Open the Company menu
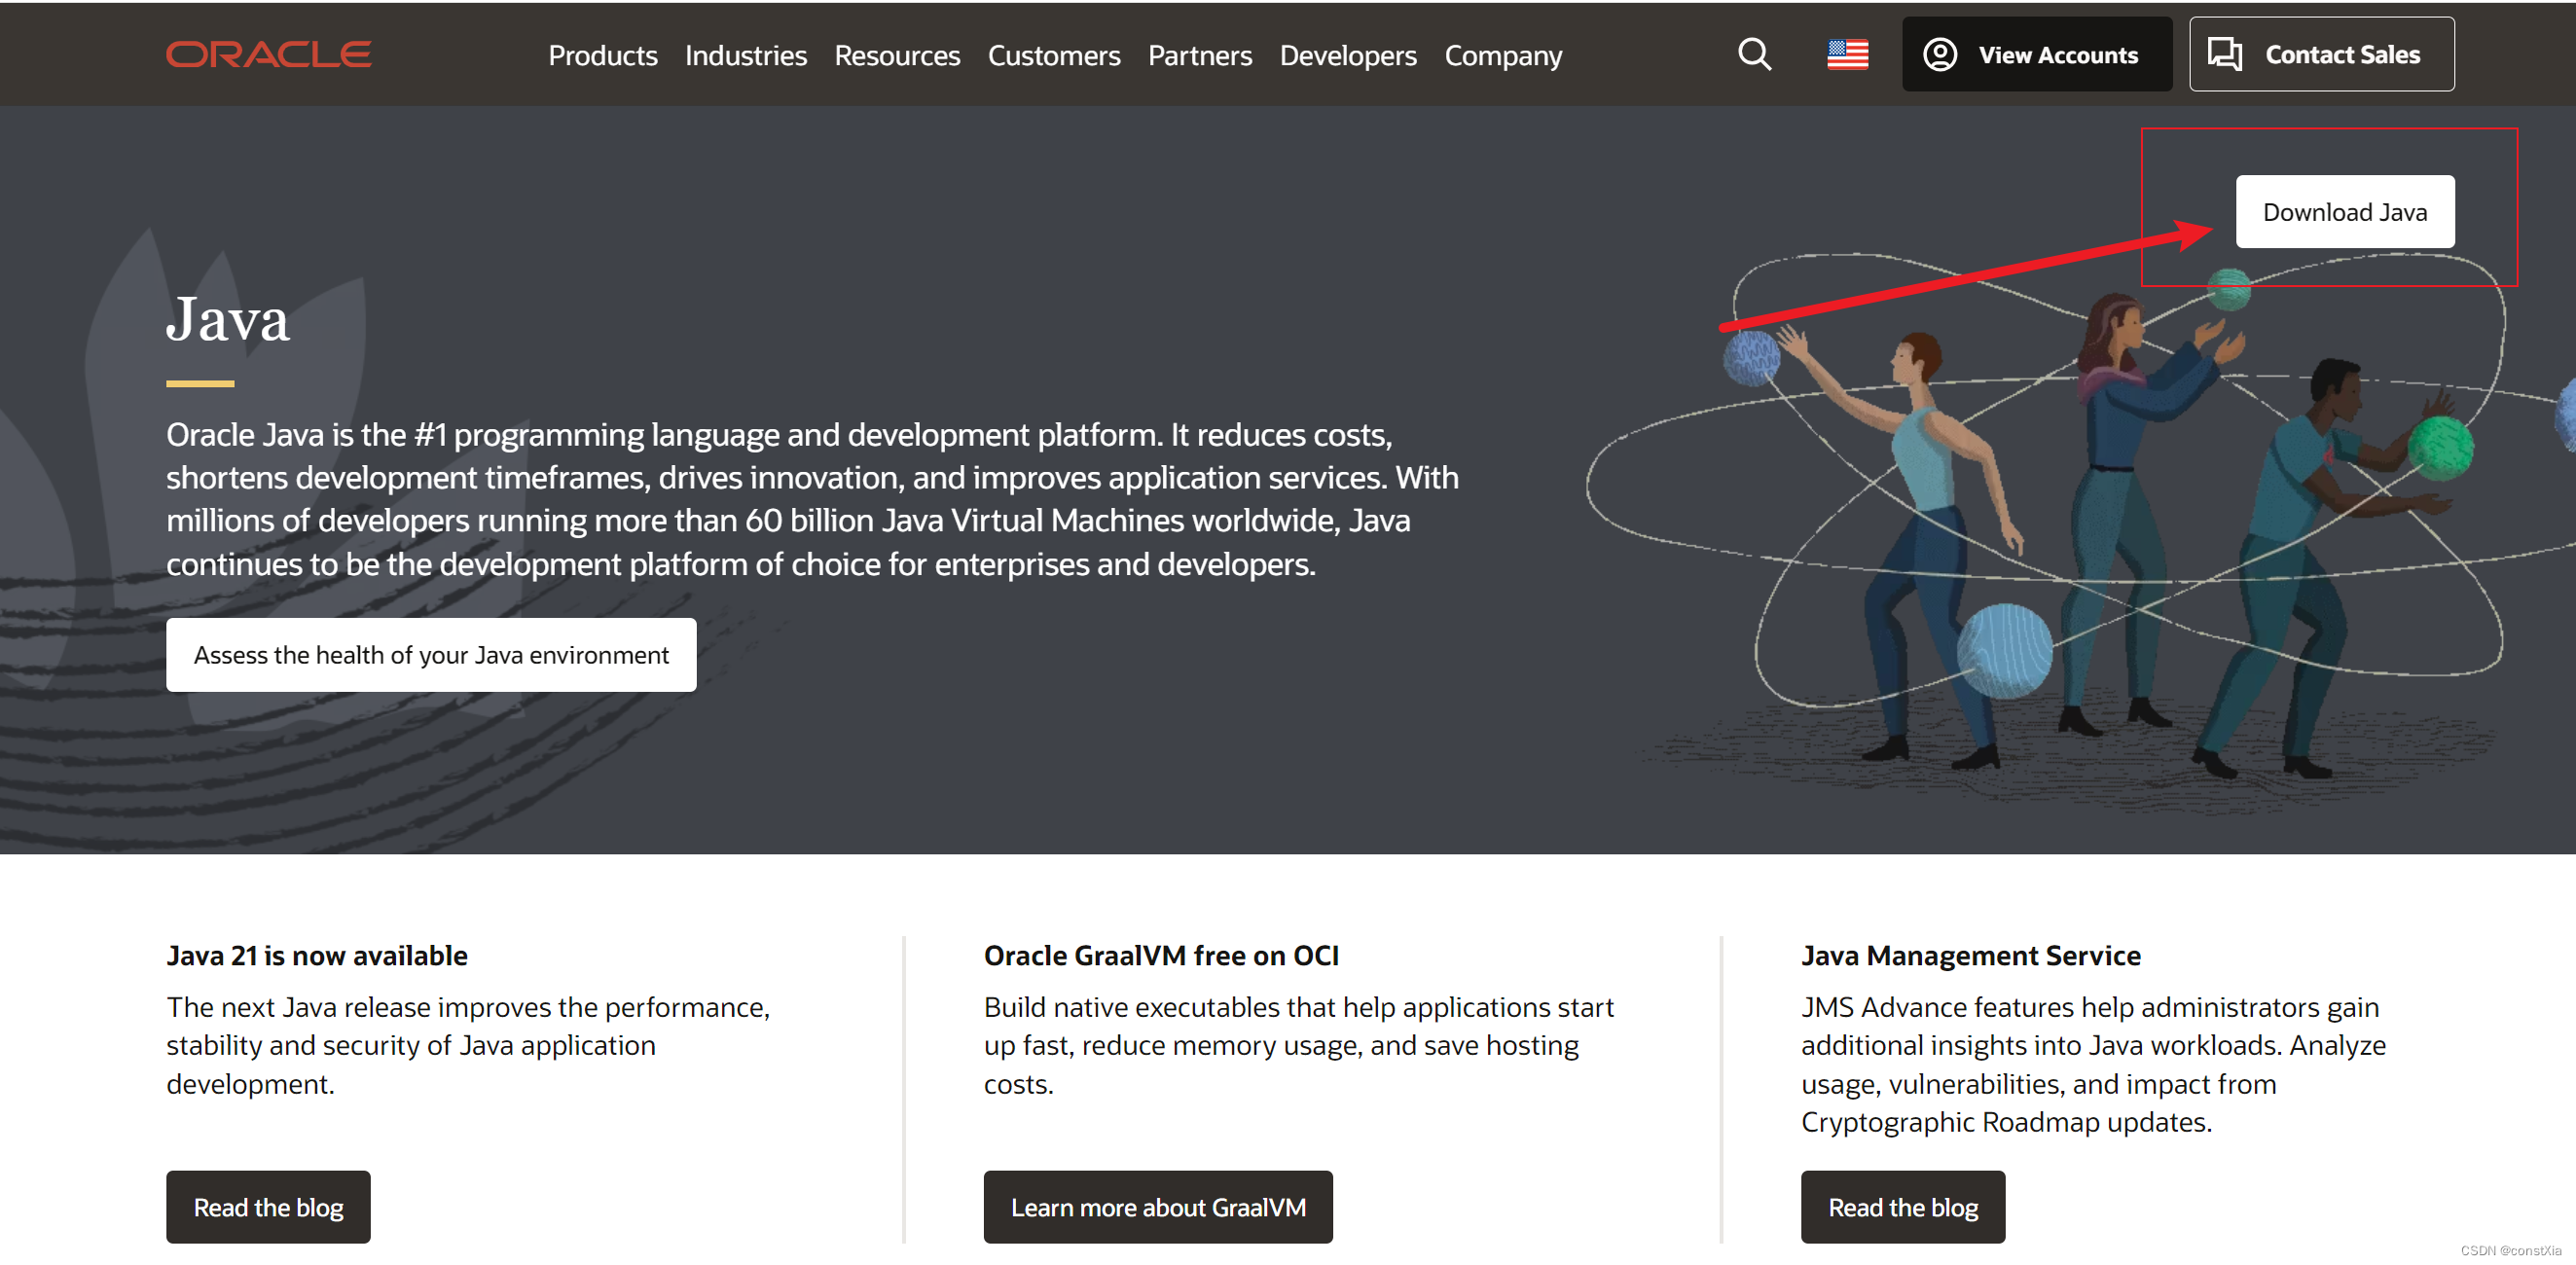Screen dimensions: 2576x1265 [x=1502, y=55]
